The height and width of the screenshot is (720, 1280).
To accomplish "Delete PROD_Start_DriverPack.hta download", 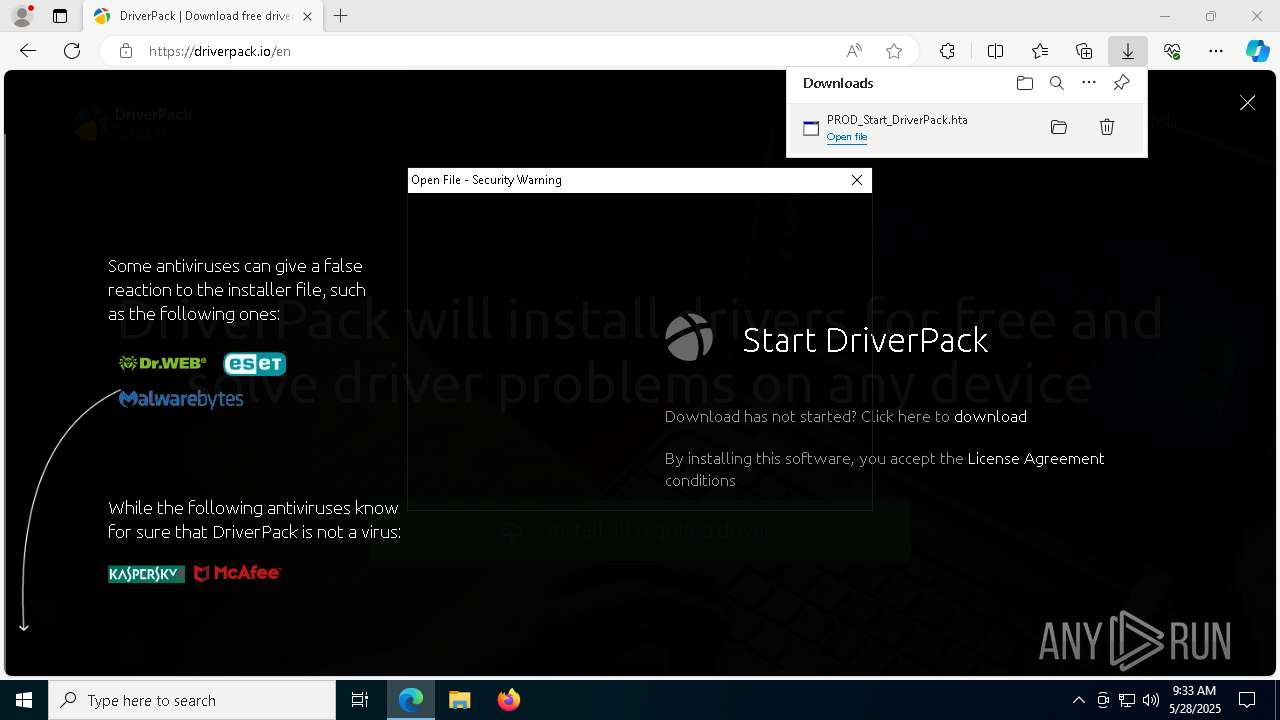I will coord(1107,127).
